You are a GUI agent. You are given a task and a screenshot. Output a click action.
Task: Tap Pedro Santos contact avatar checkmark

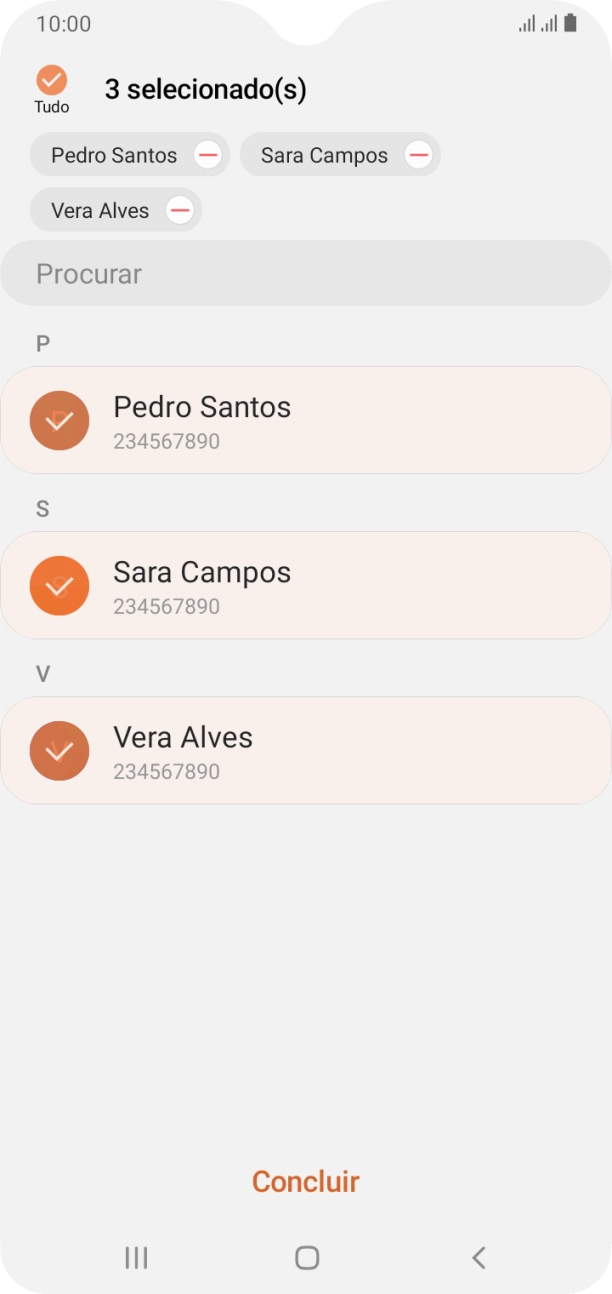pyautogui.click(x=59, y=420)
